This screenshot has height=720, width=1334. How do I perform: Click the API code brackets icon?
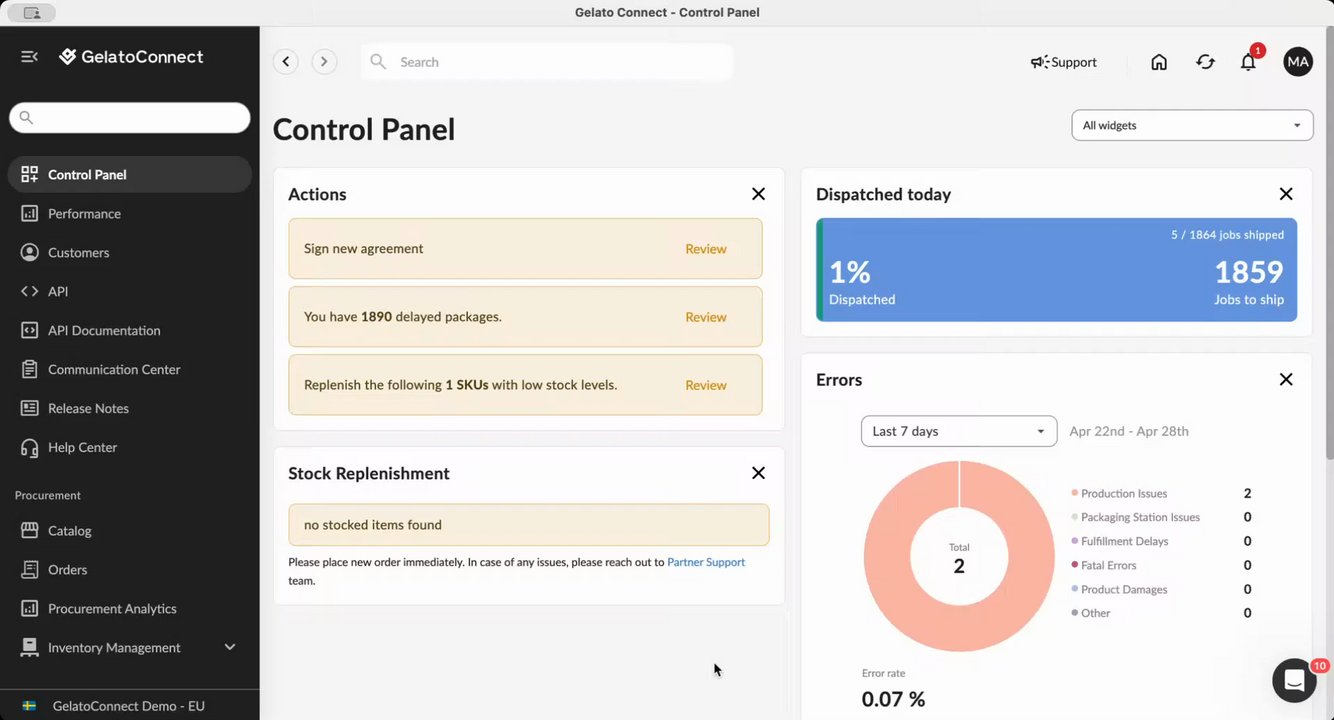[29, 291]
